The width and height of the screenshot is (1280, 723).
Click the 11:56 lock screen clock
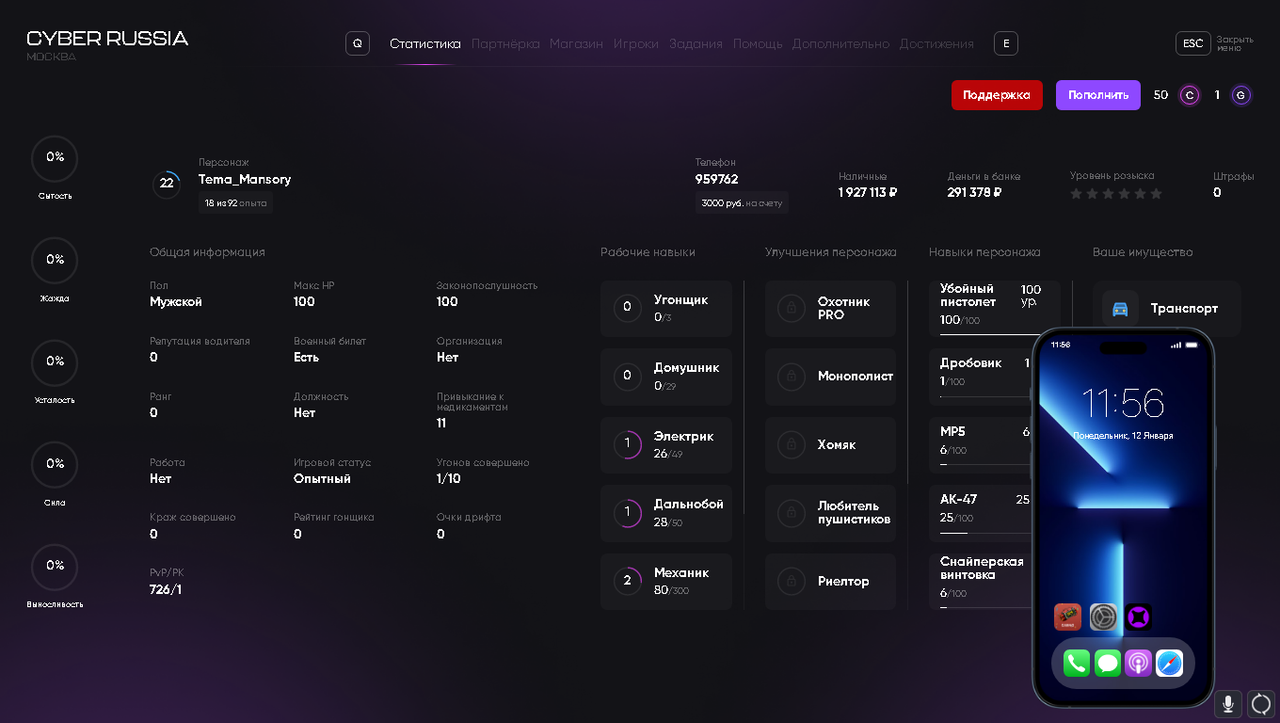(1123, 404)
